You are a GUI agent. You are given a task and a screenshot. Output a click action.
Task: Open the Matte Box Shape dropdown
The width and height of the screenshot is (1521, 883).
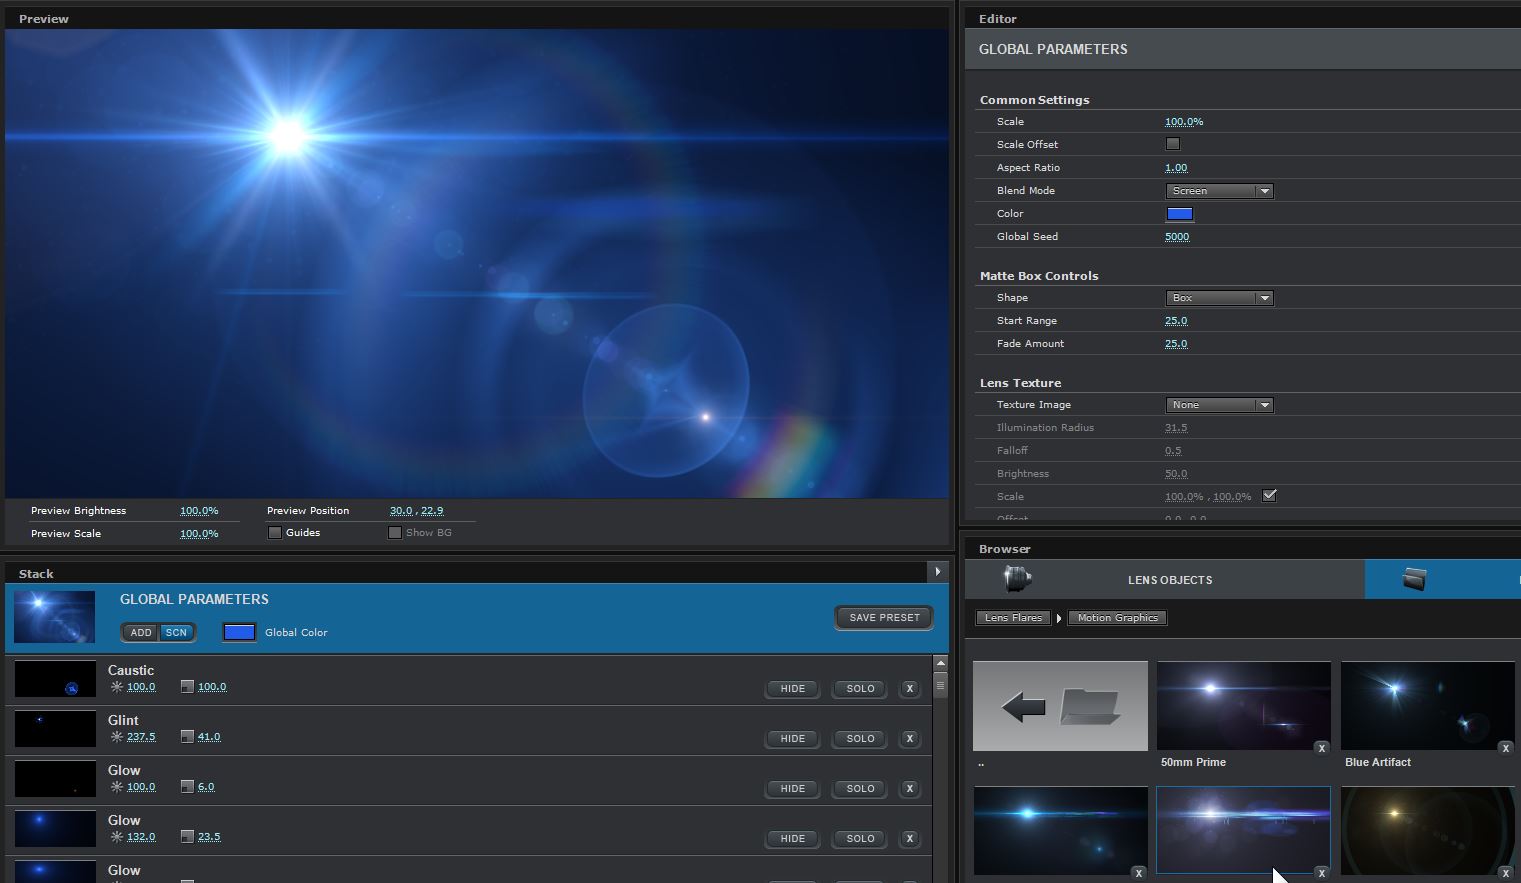click(x=1219, y=298)
